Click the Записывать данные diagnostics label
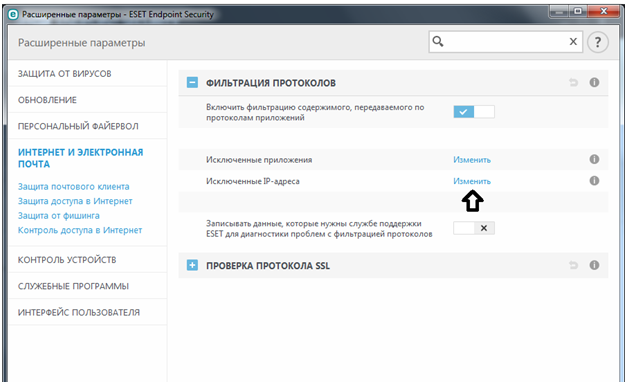The width and height of the screenshot is (627, 385). (x=319, y=229)
